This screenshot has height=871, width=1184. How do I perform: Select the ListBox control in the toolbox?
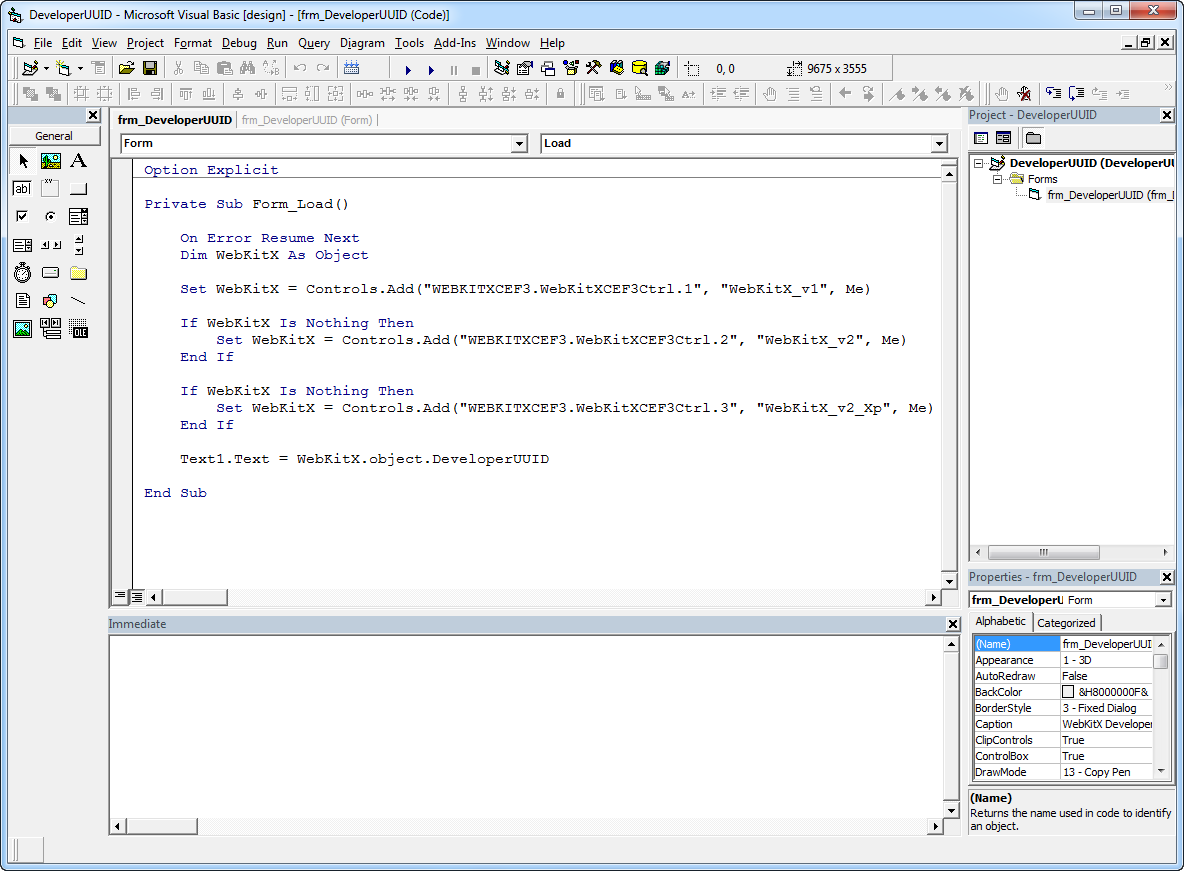pyautogui.click(x=23, y=245)
